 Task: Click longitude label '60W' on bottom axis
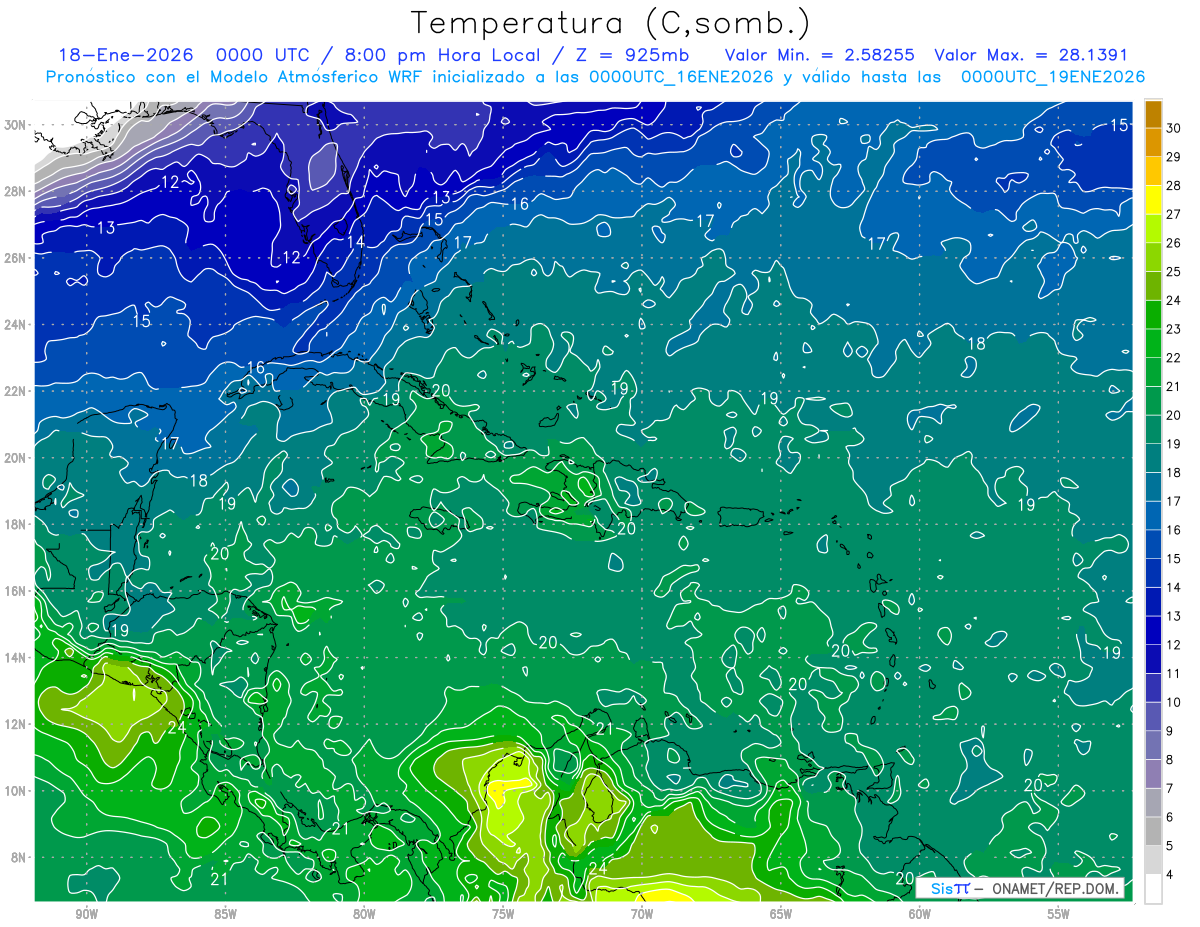pos(920,915)
